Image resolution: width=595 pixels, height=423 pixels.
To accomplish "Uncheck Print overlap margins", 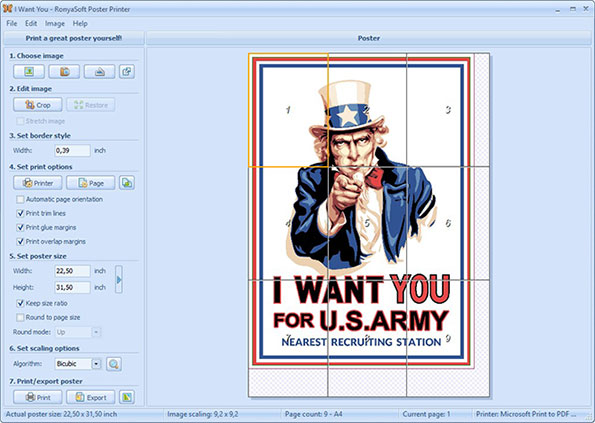I will click(x=20, y=241).
